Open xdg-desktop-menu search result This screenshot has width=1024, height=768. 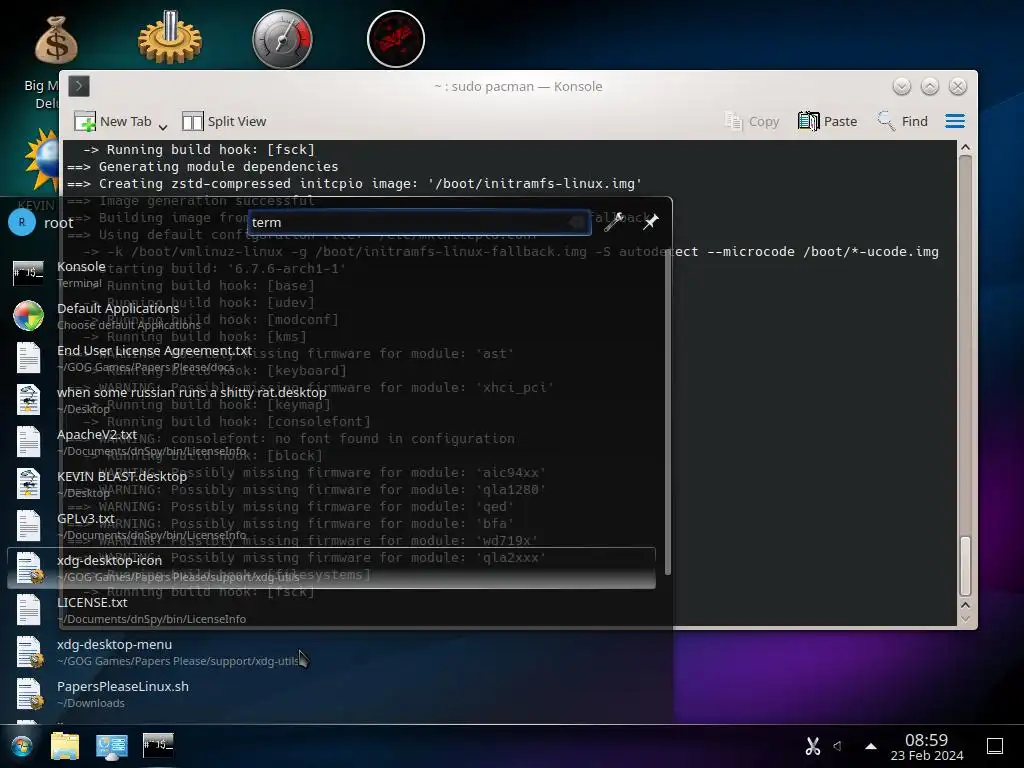tap(331, 652)
